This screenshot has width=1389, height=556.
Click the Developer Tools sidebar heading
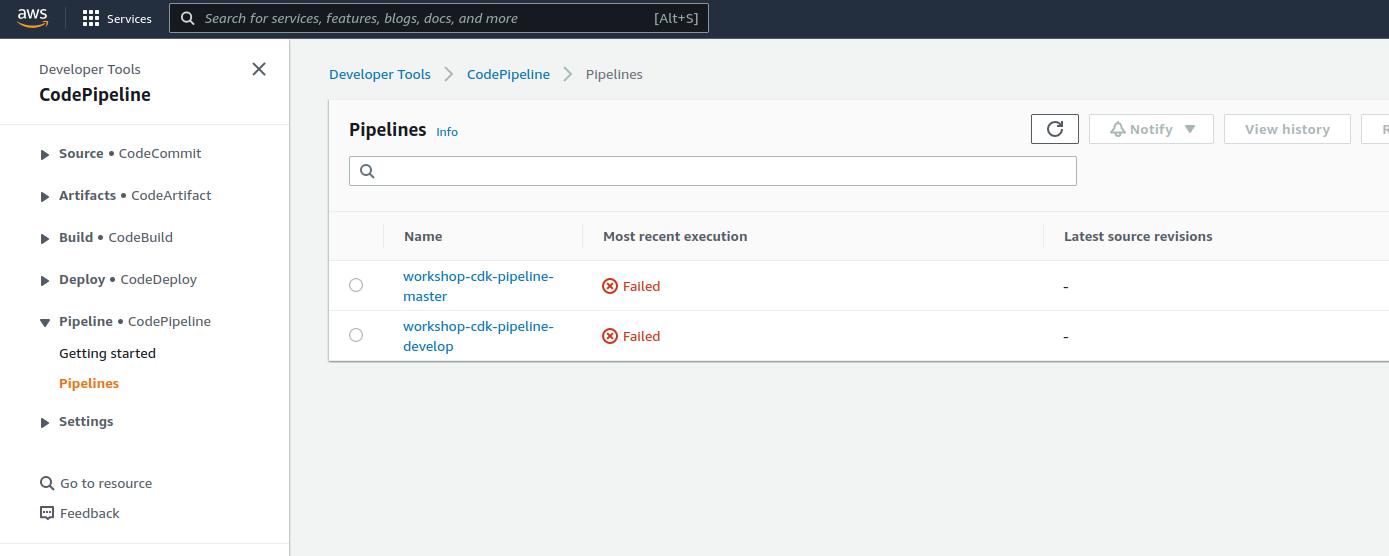tap(90, 69)
